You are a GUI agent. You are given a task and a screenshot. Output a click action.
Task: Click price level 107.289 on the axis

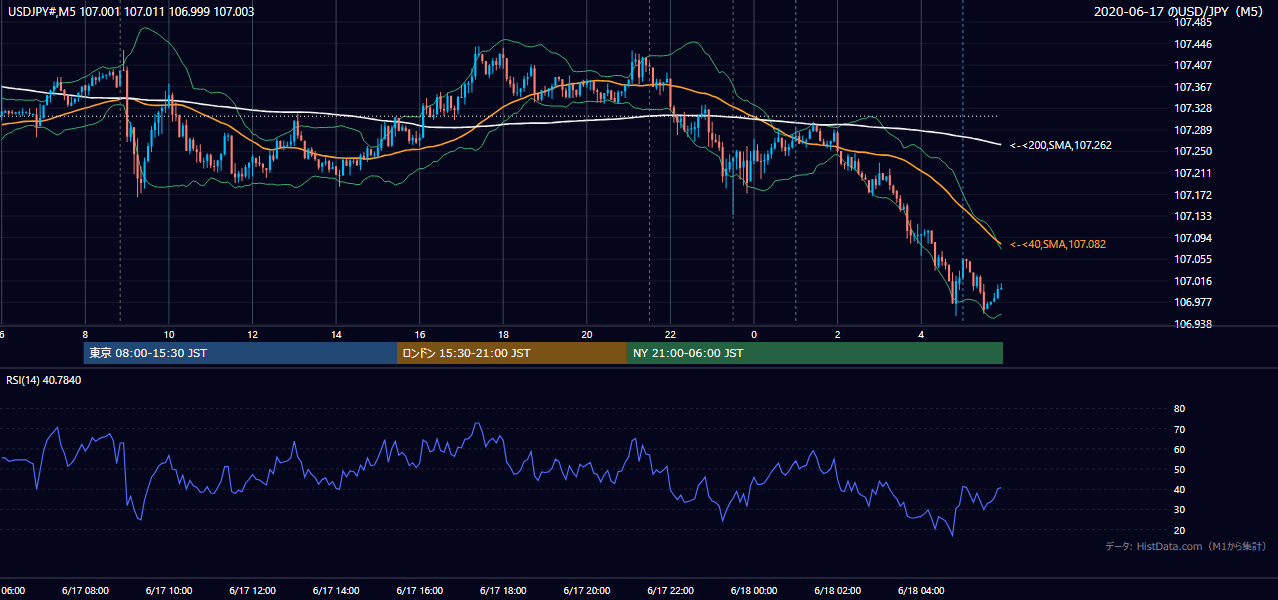(x=1191, y=130)
